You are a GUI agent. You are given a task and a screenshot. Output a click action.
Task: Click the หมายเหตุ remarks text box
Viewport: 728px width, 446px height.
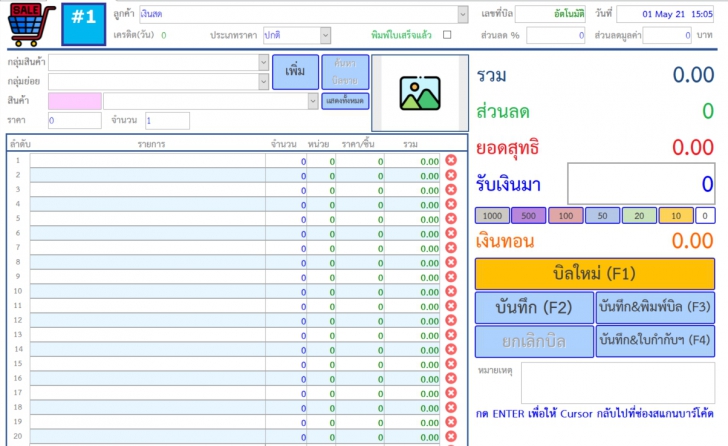618,383
